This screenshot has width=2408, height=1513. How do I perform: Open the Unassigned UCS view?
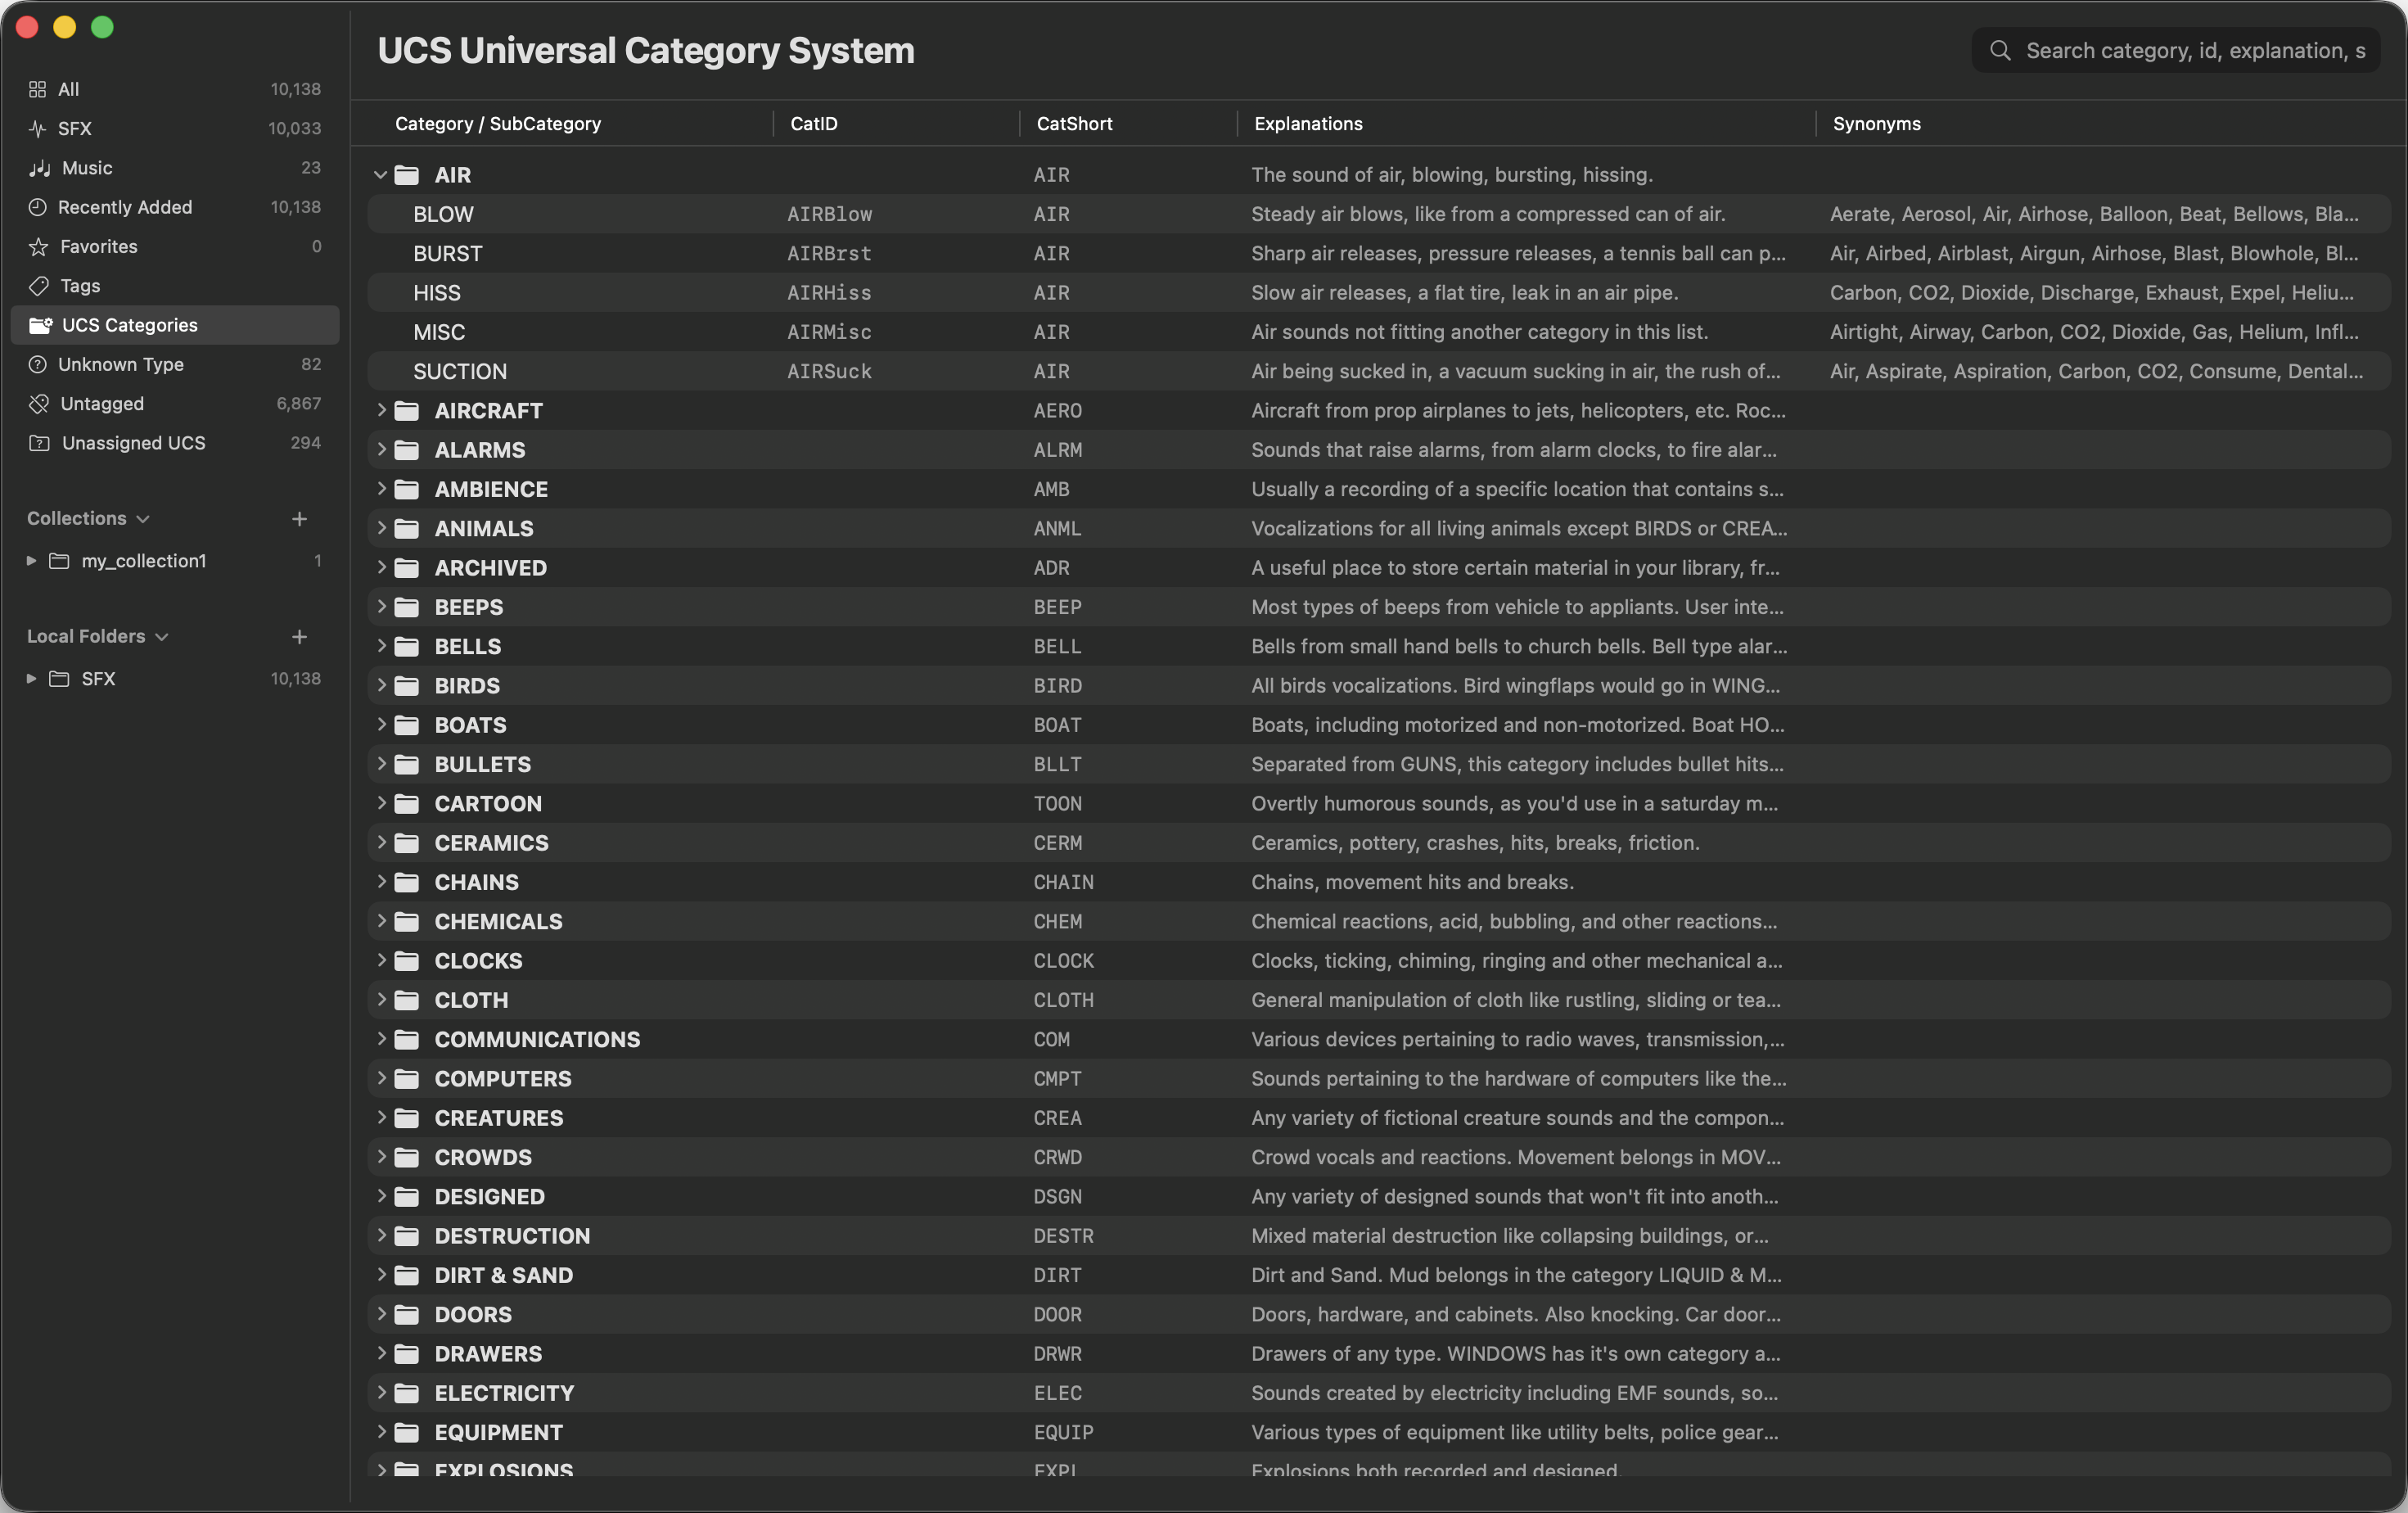tap(175, 443)
